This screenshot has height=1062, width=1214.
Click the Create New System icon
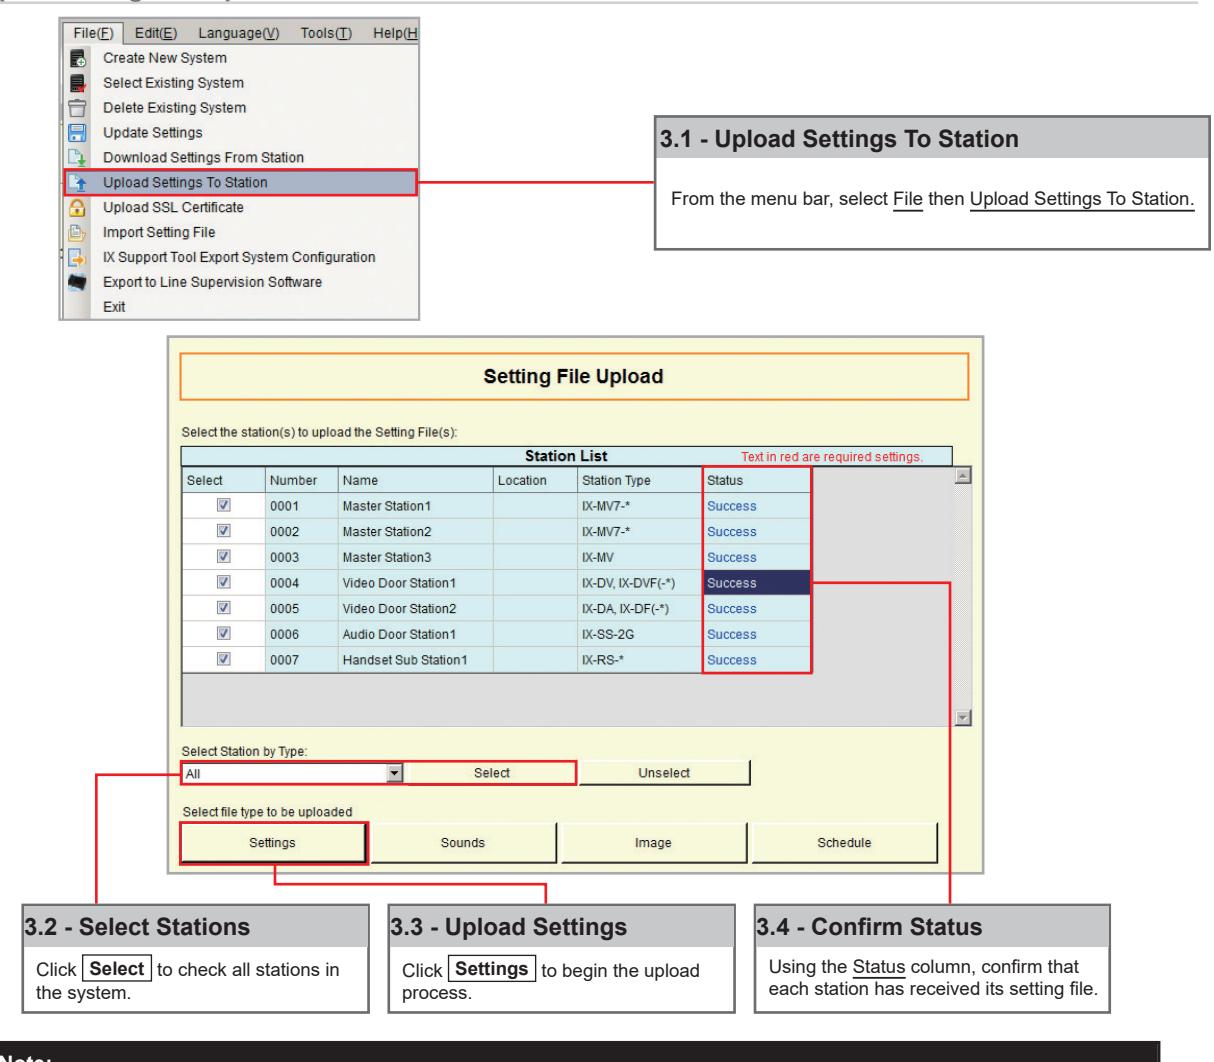75,58
